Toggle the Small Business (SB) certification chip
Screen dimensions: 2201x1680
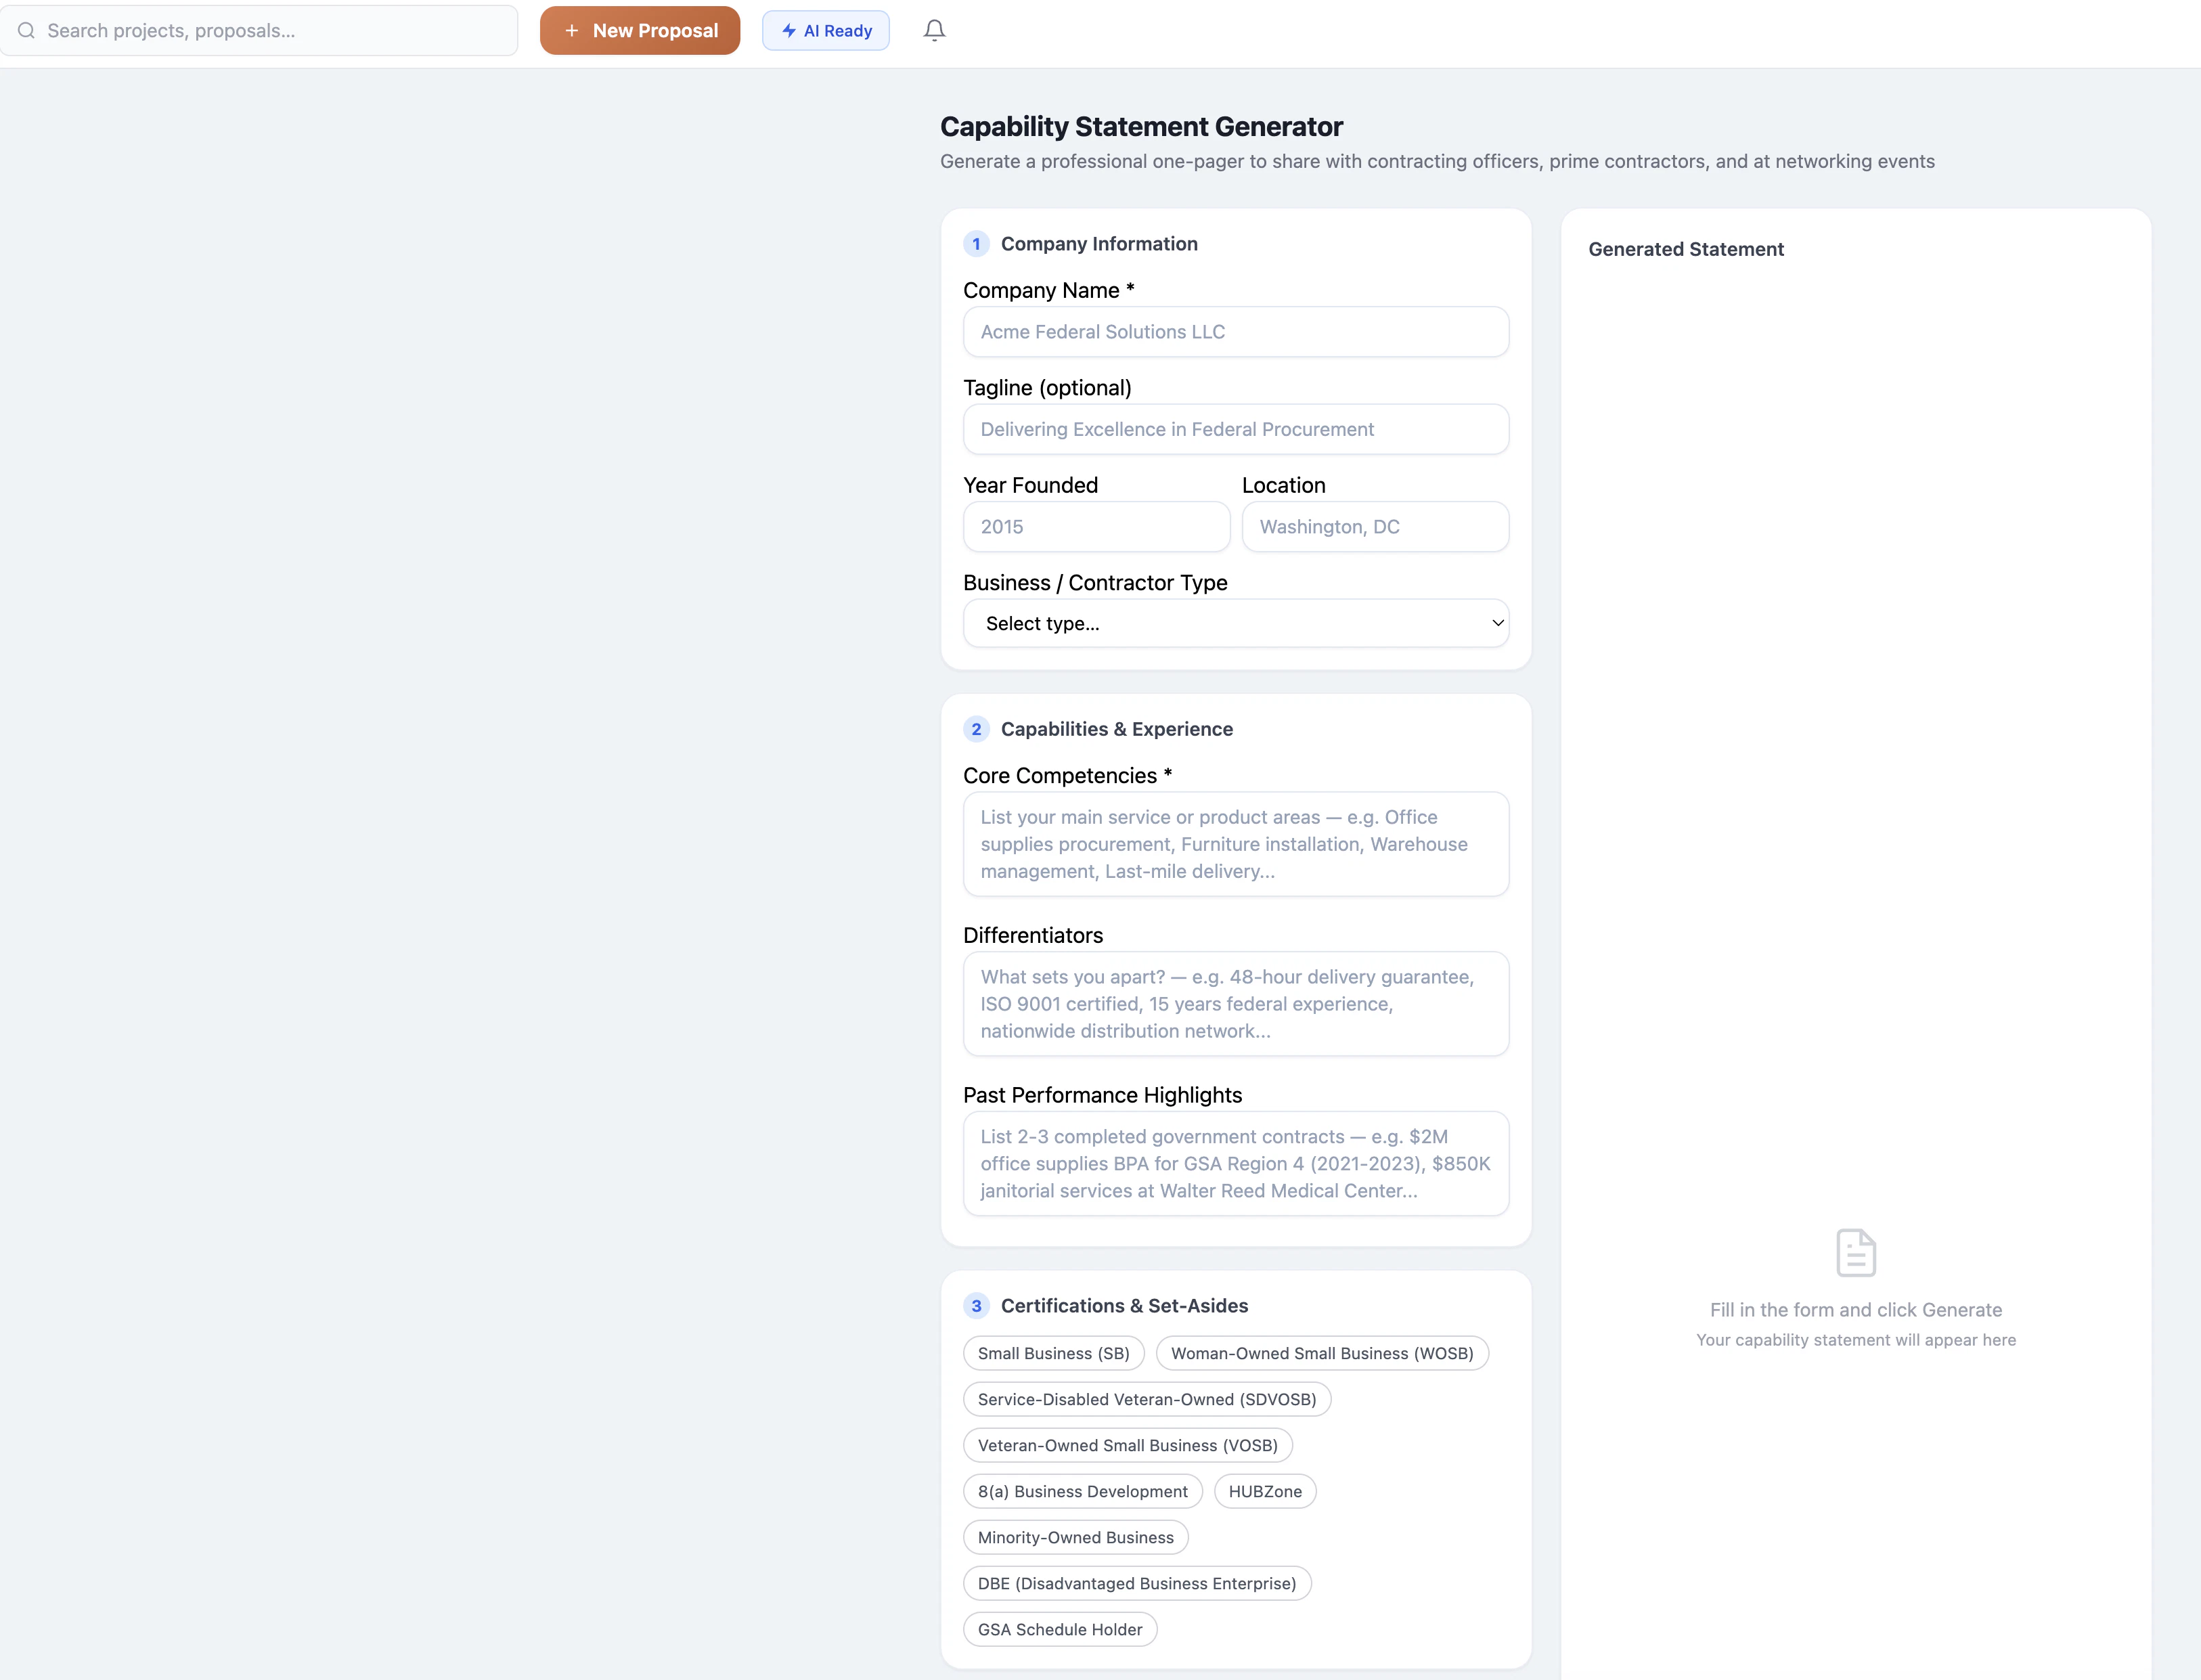click(x=1053, y=1353)
